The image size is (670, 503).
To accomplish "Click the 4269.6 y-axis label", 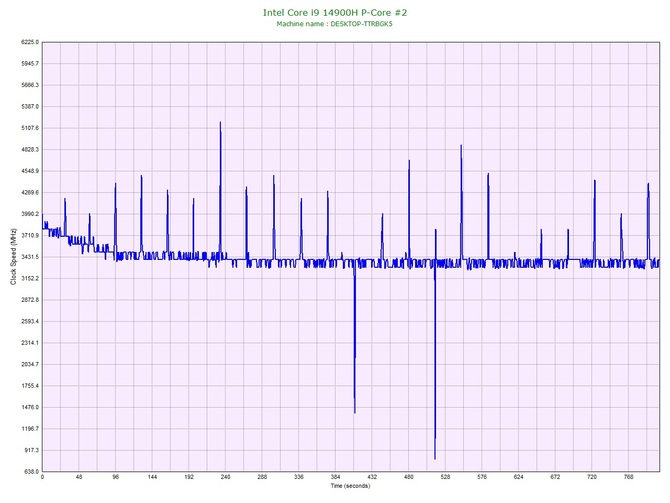I will pos(30,193).
